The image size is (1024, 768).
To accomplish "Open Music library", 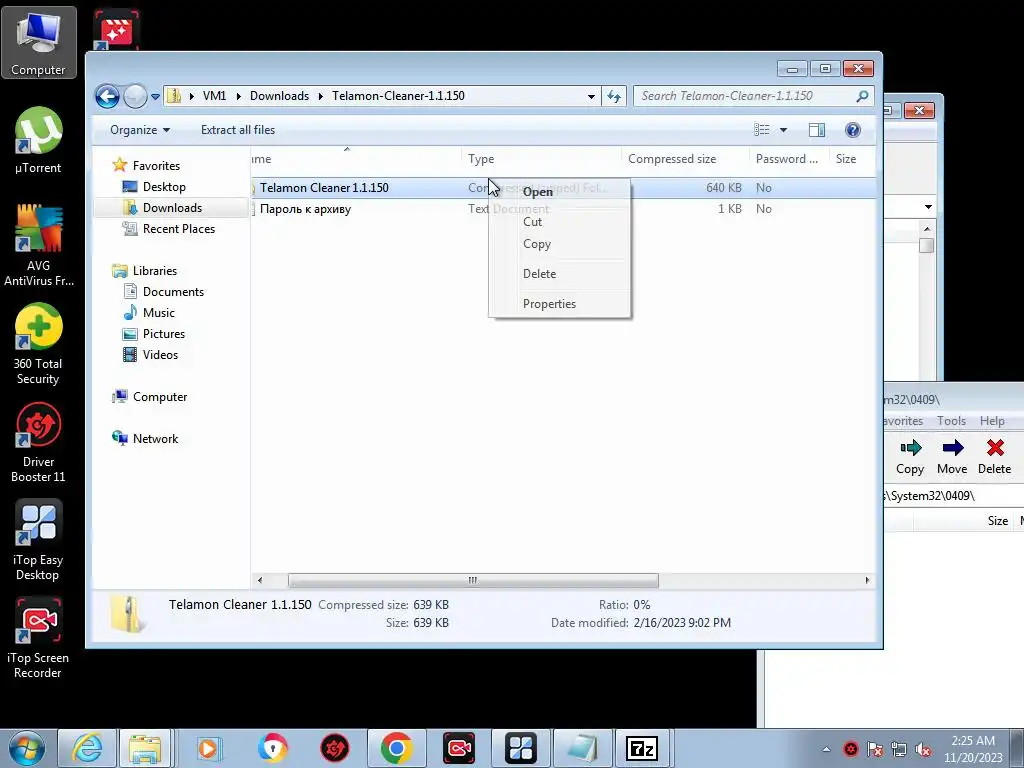I will tap(159, 313).
